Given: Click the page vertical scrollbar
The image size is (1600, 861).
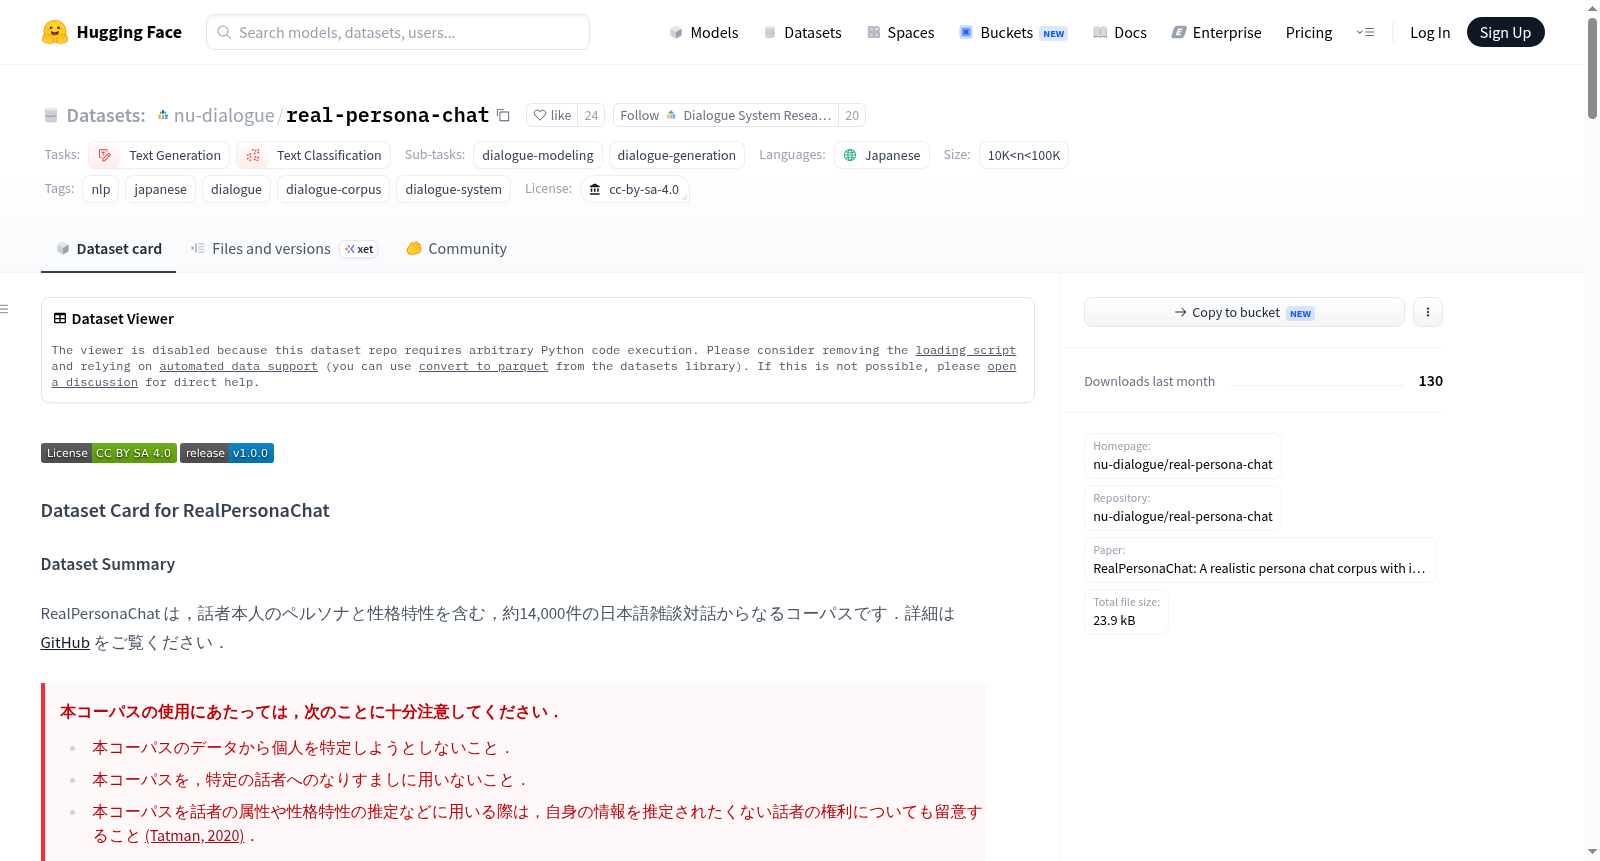Looking at the screenshot, I should [1592, 68].
